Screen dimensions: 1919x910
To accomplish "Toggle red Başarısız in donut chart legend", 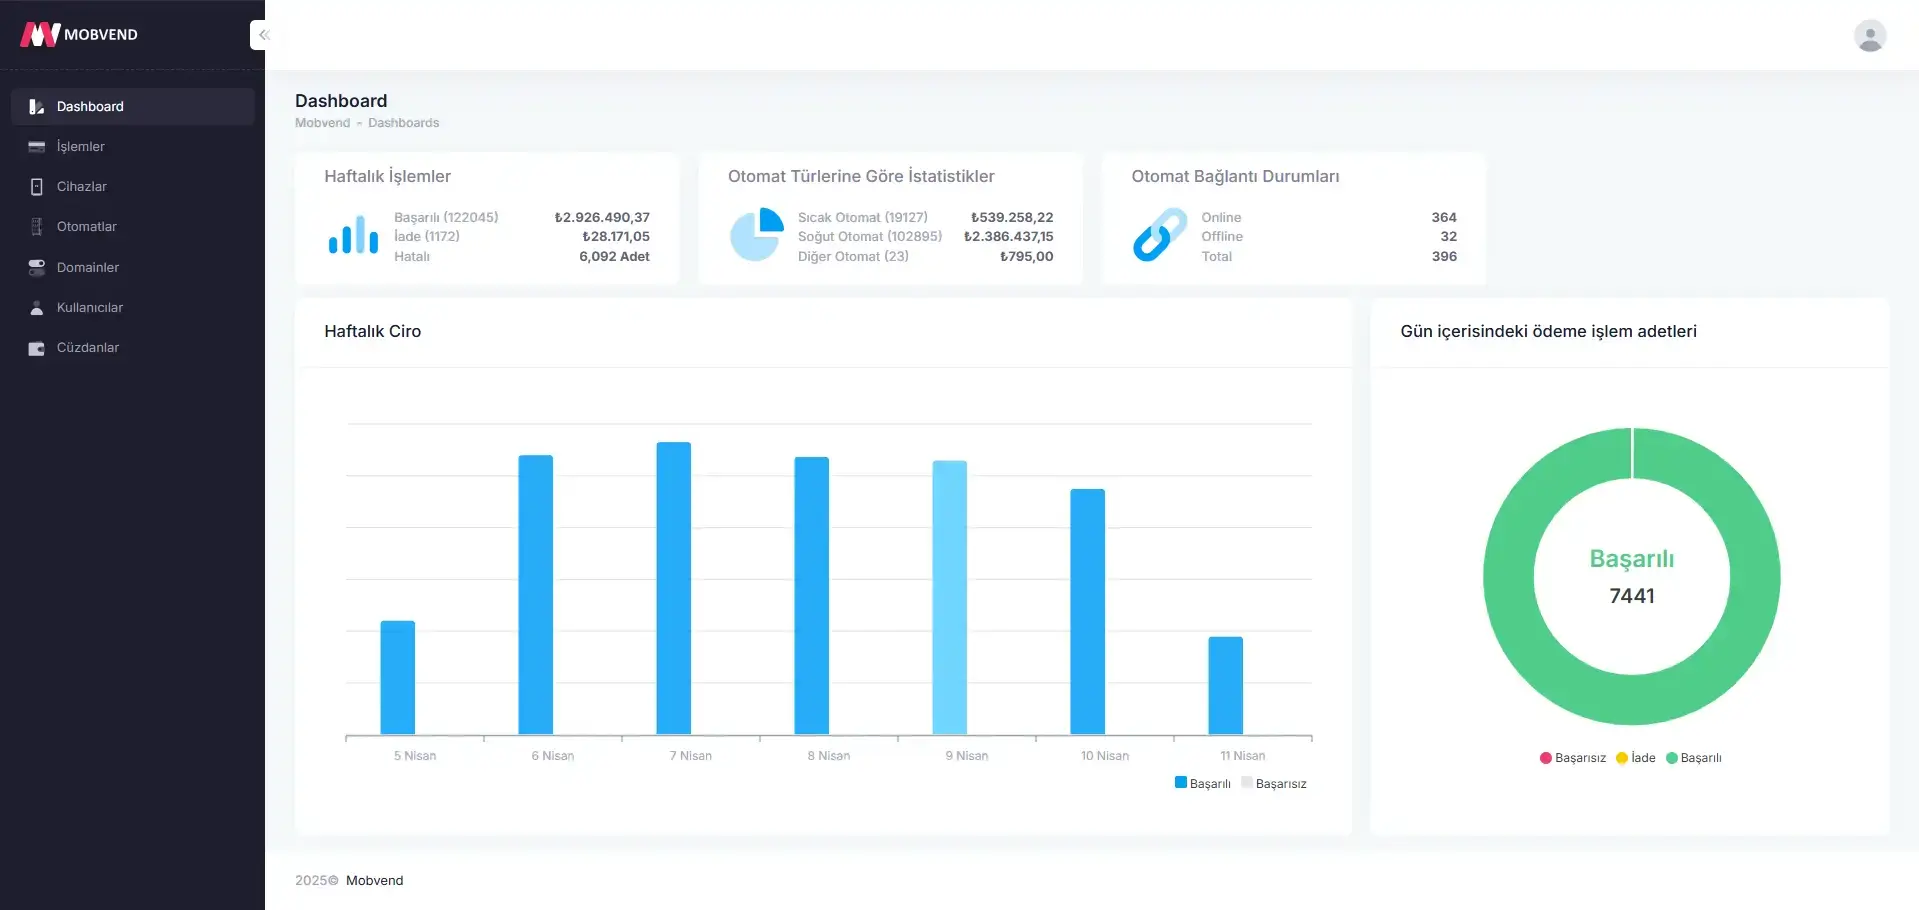I will [x=1573, y=758].
